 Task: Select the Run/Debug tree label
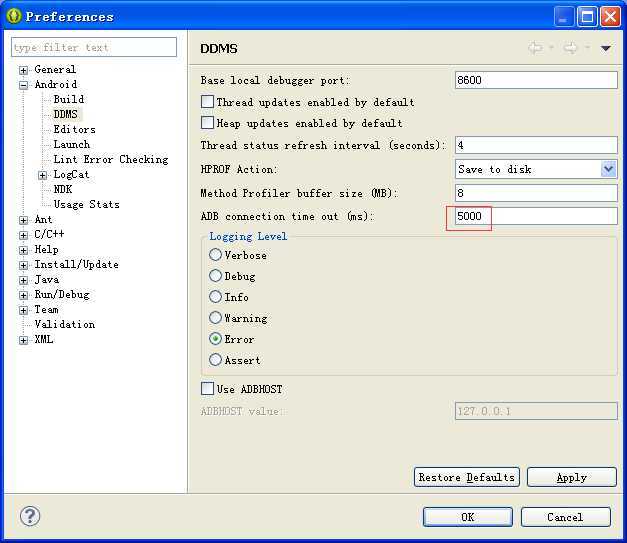62,294
